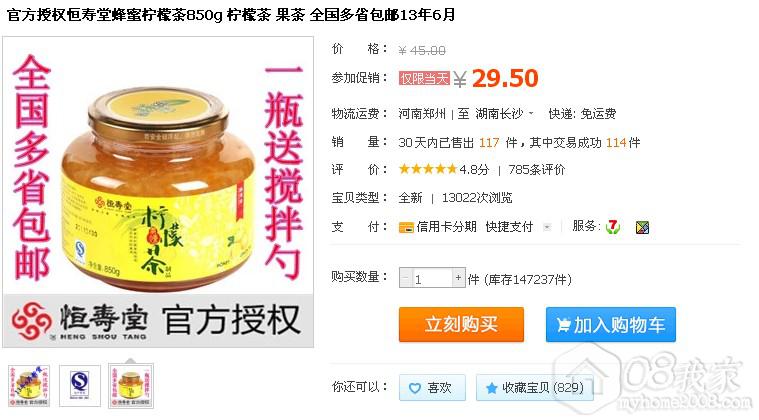Open the 785条评价 reviews link
The width and height of the screenshot is (759, 420).
point(536,170)
